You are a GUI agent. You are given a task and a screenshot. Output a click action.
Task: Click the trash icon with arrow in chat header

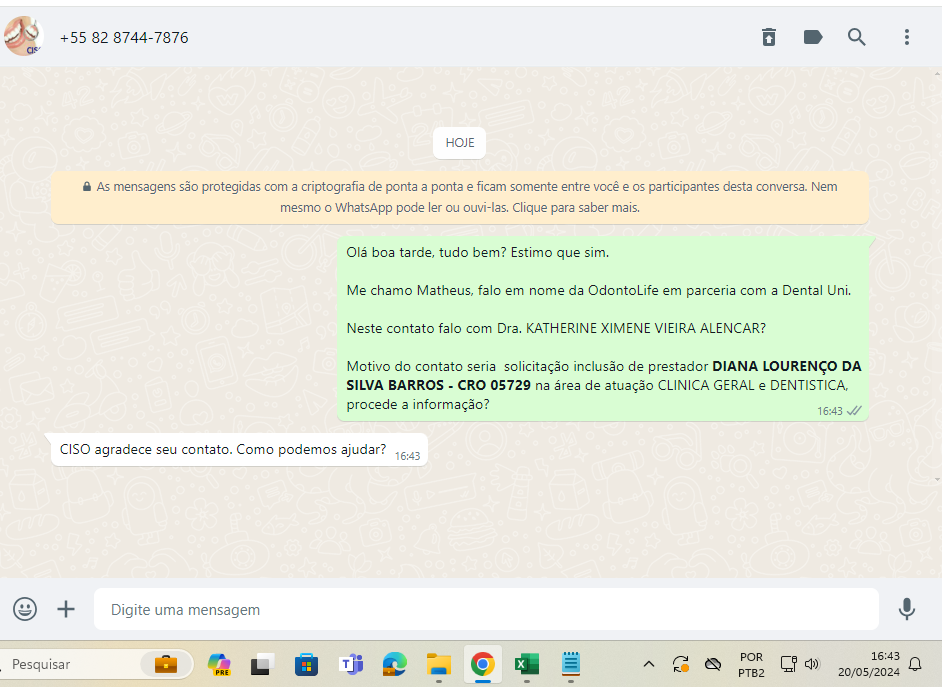768,37
